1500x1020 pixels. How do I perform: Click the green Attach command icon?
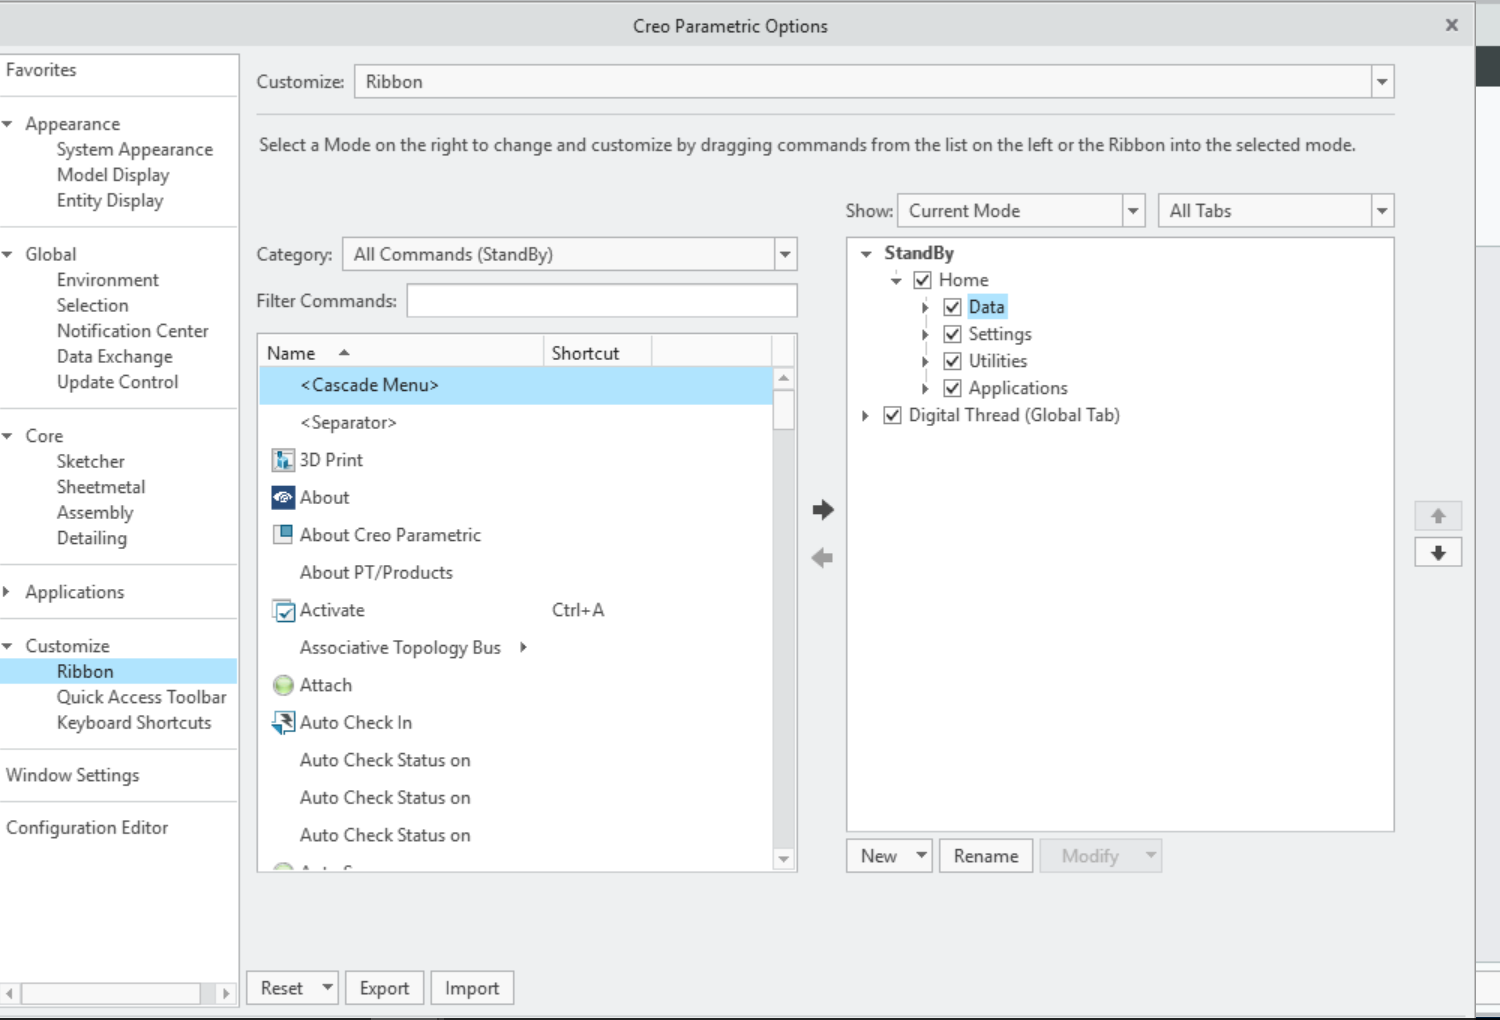283,685
